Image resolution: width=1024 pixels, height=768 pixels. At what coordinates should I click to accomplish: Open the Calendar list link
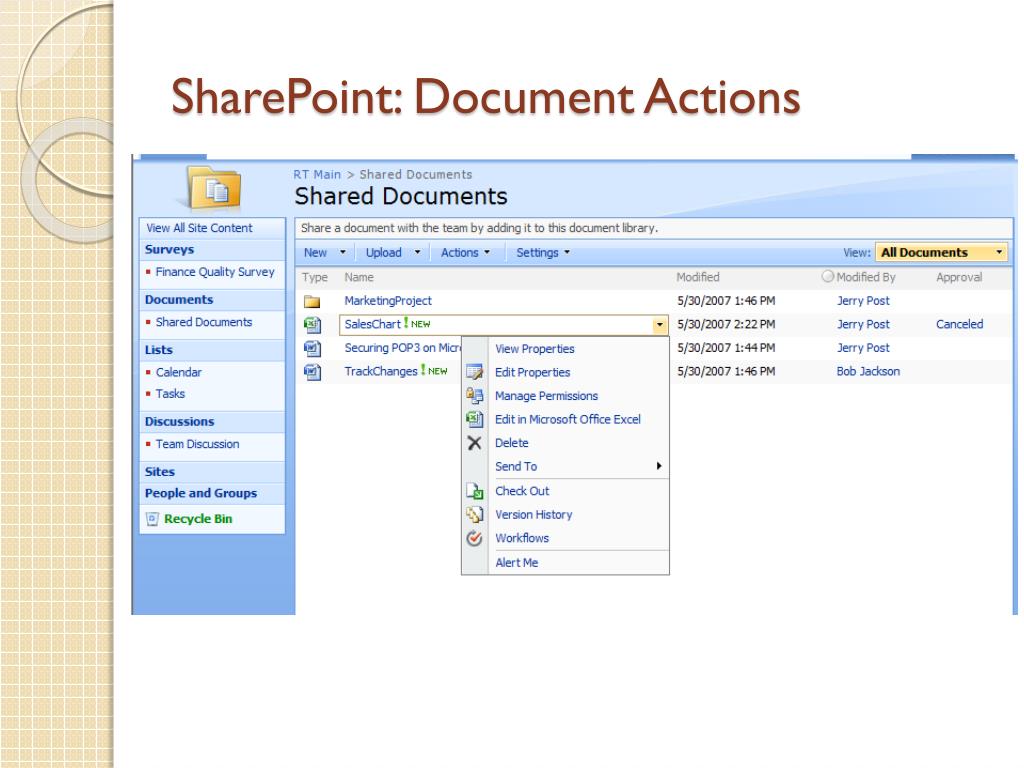point(178,372)
